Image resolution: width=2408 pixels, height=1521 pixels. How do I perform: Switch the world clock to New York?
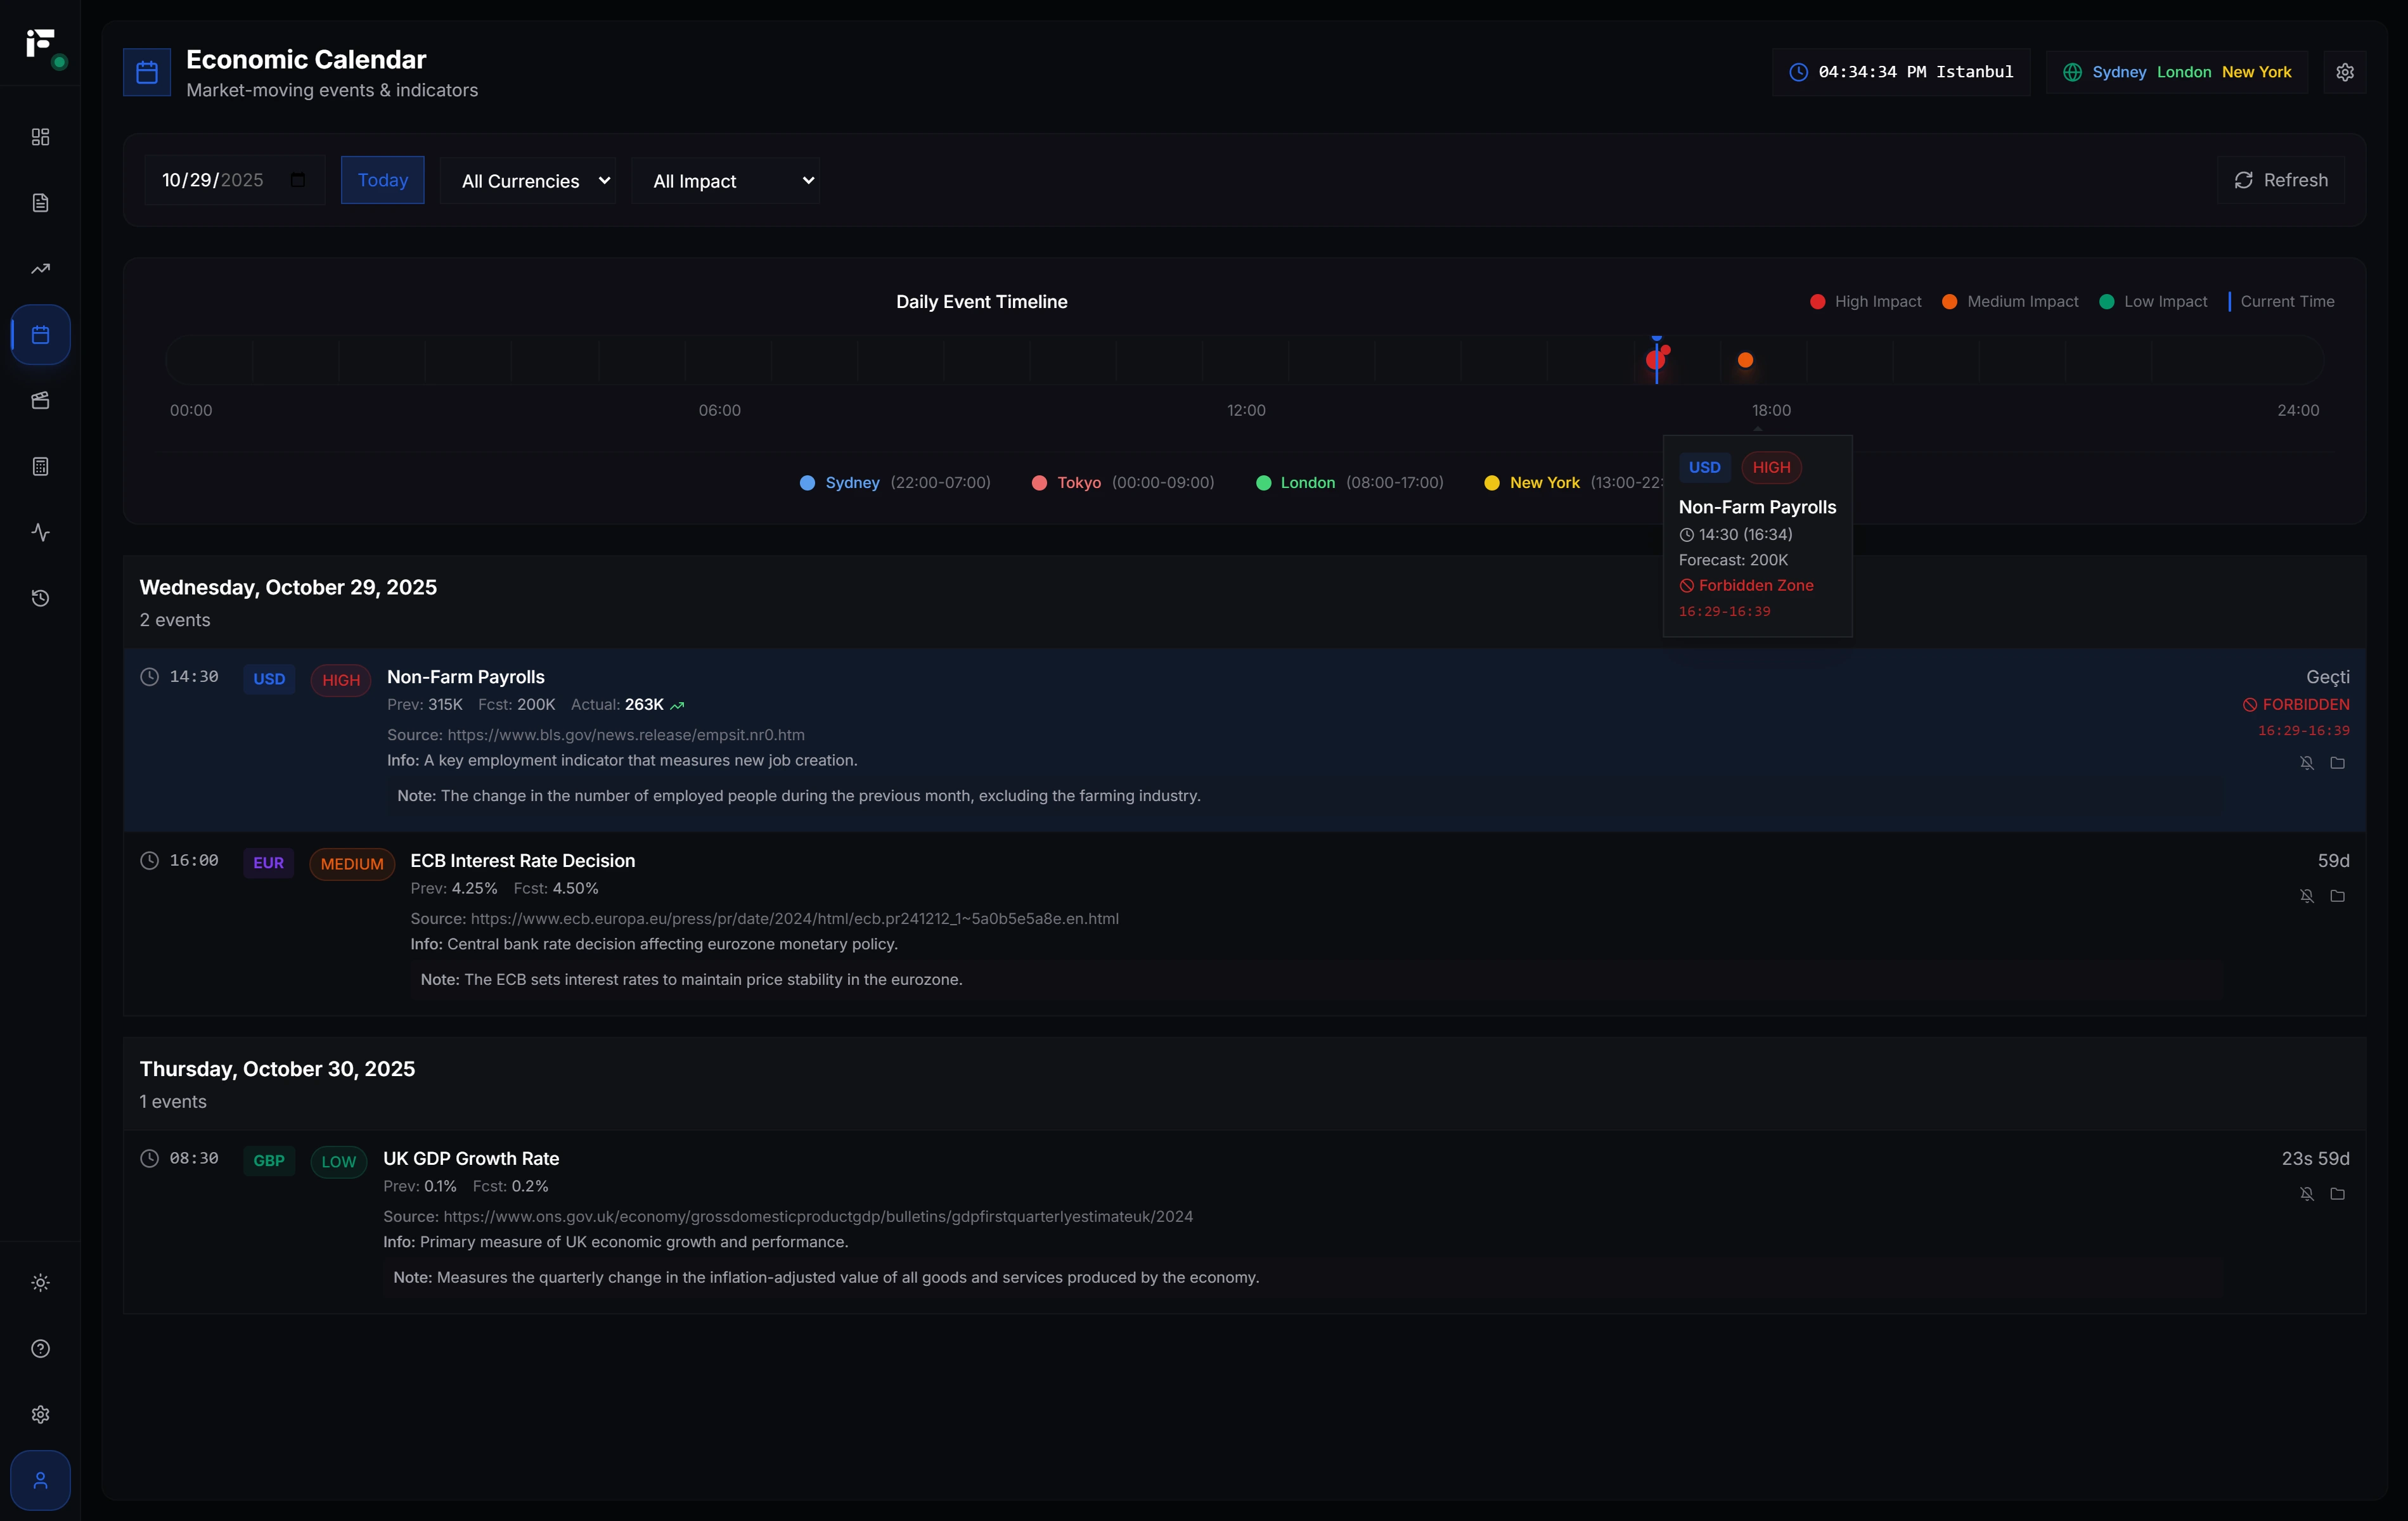2257,71
